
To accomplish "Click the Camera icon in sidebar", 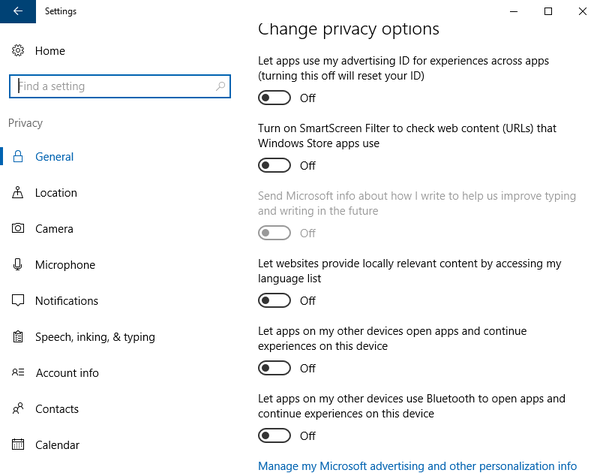I will pyautogui.click(x=18, y=228).
